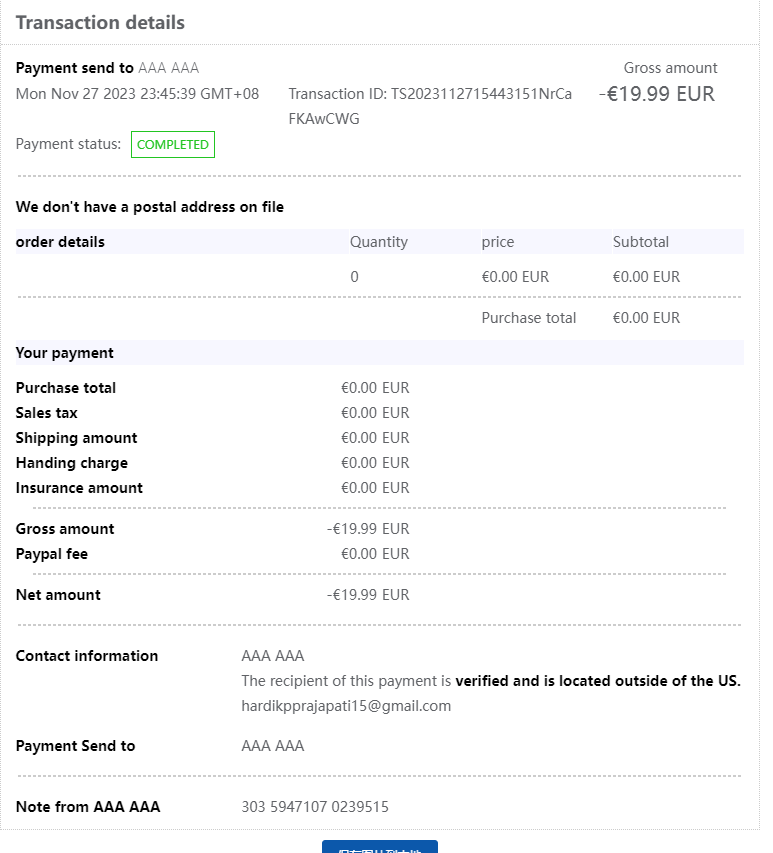773x853 pixels.
Task: Click the price column header
Action: click(x=498, y=242)
